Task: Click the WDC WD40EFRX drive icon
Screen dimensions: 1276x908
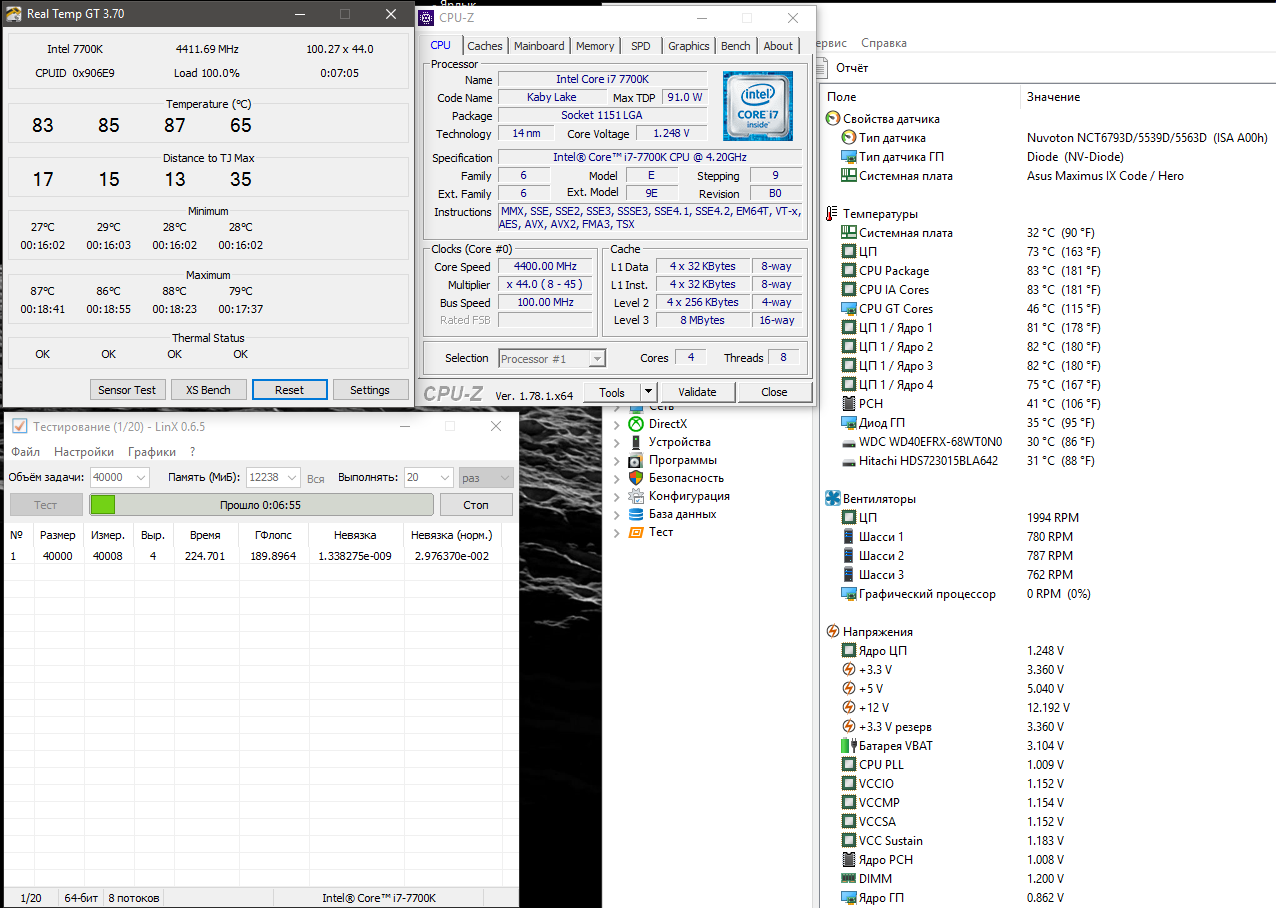Action: point(849,441)
